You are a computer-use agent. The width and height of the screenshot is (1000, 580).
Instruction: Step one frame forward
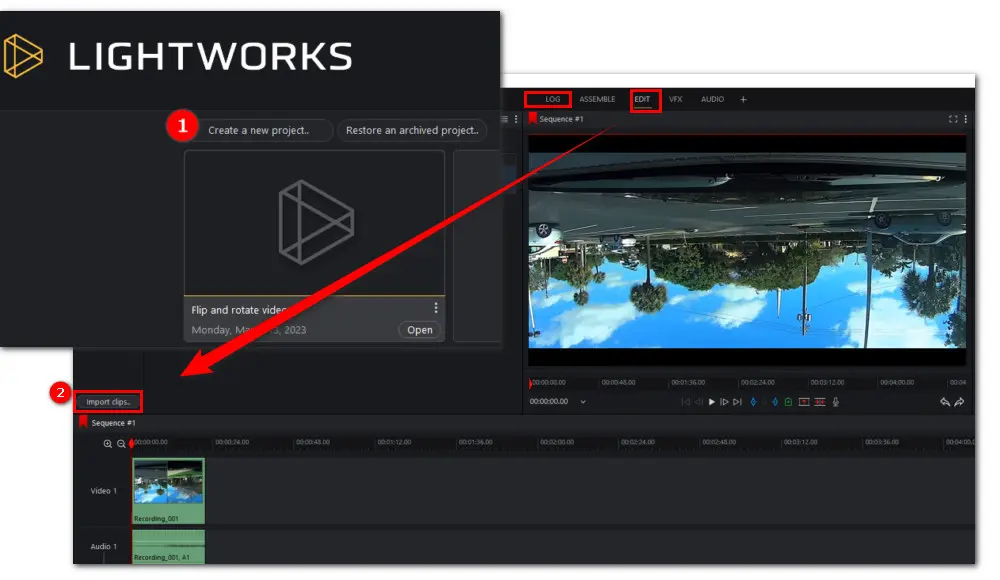coord(724,402)
